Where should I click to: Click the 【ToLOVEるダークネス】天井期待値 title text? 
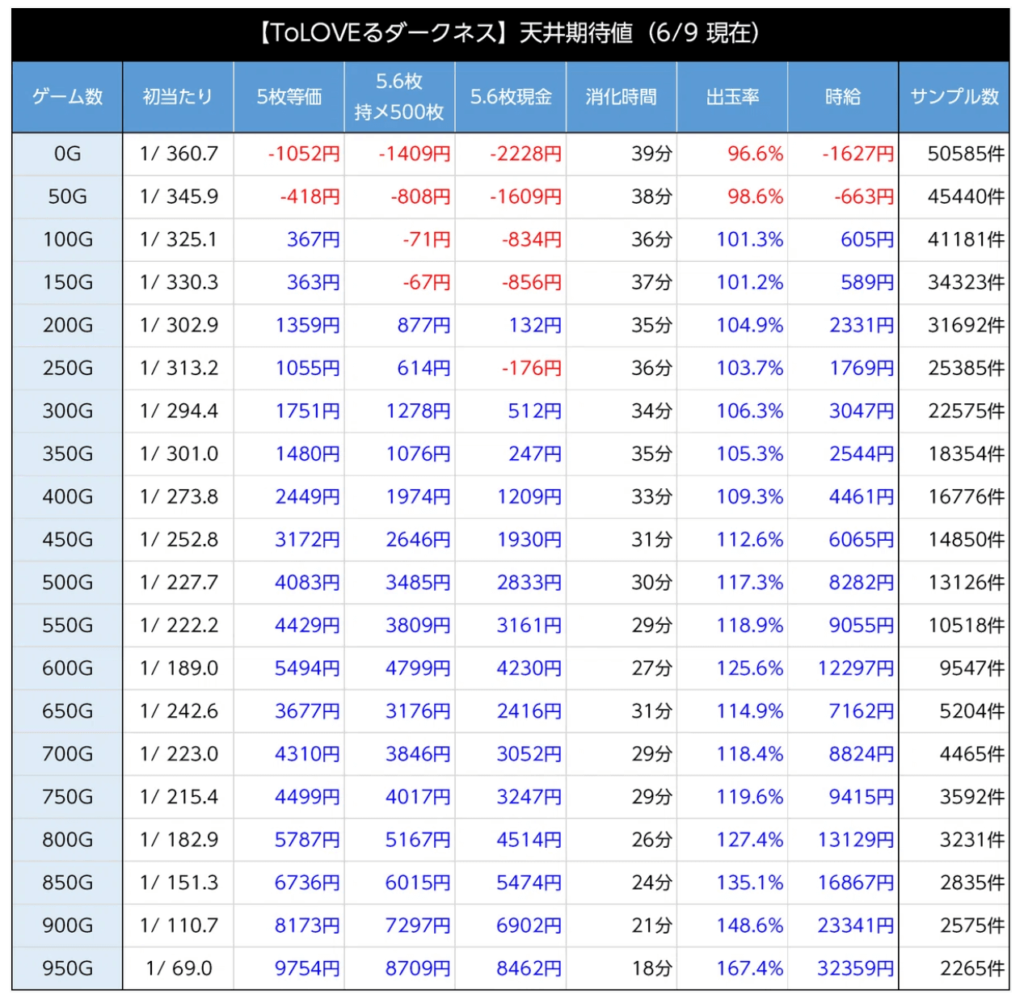pyautogui.click(x=509, y=33)
